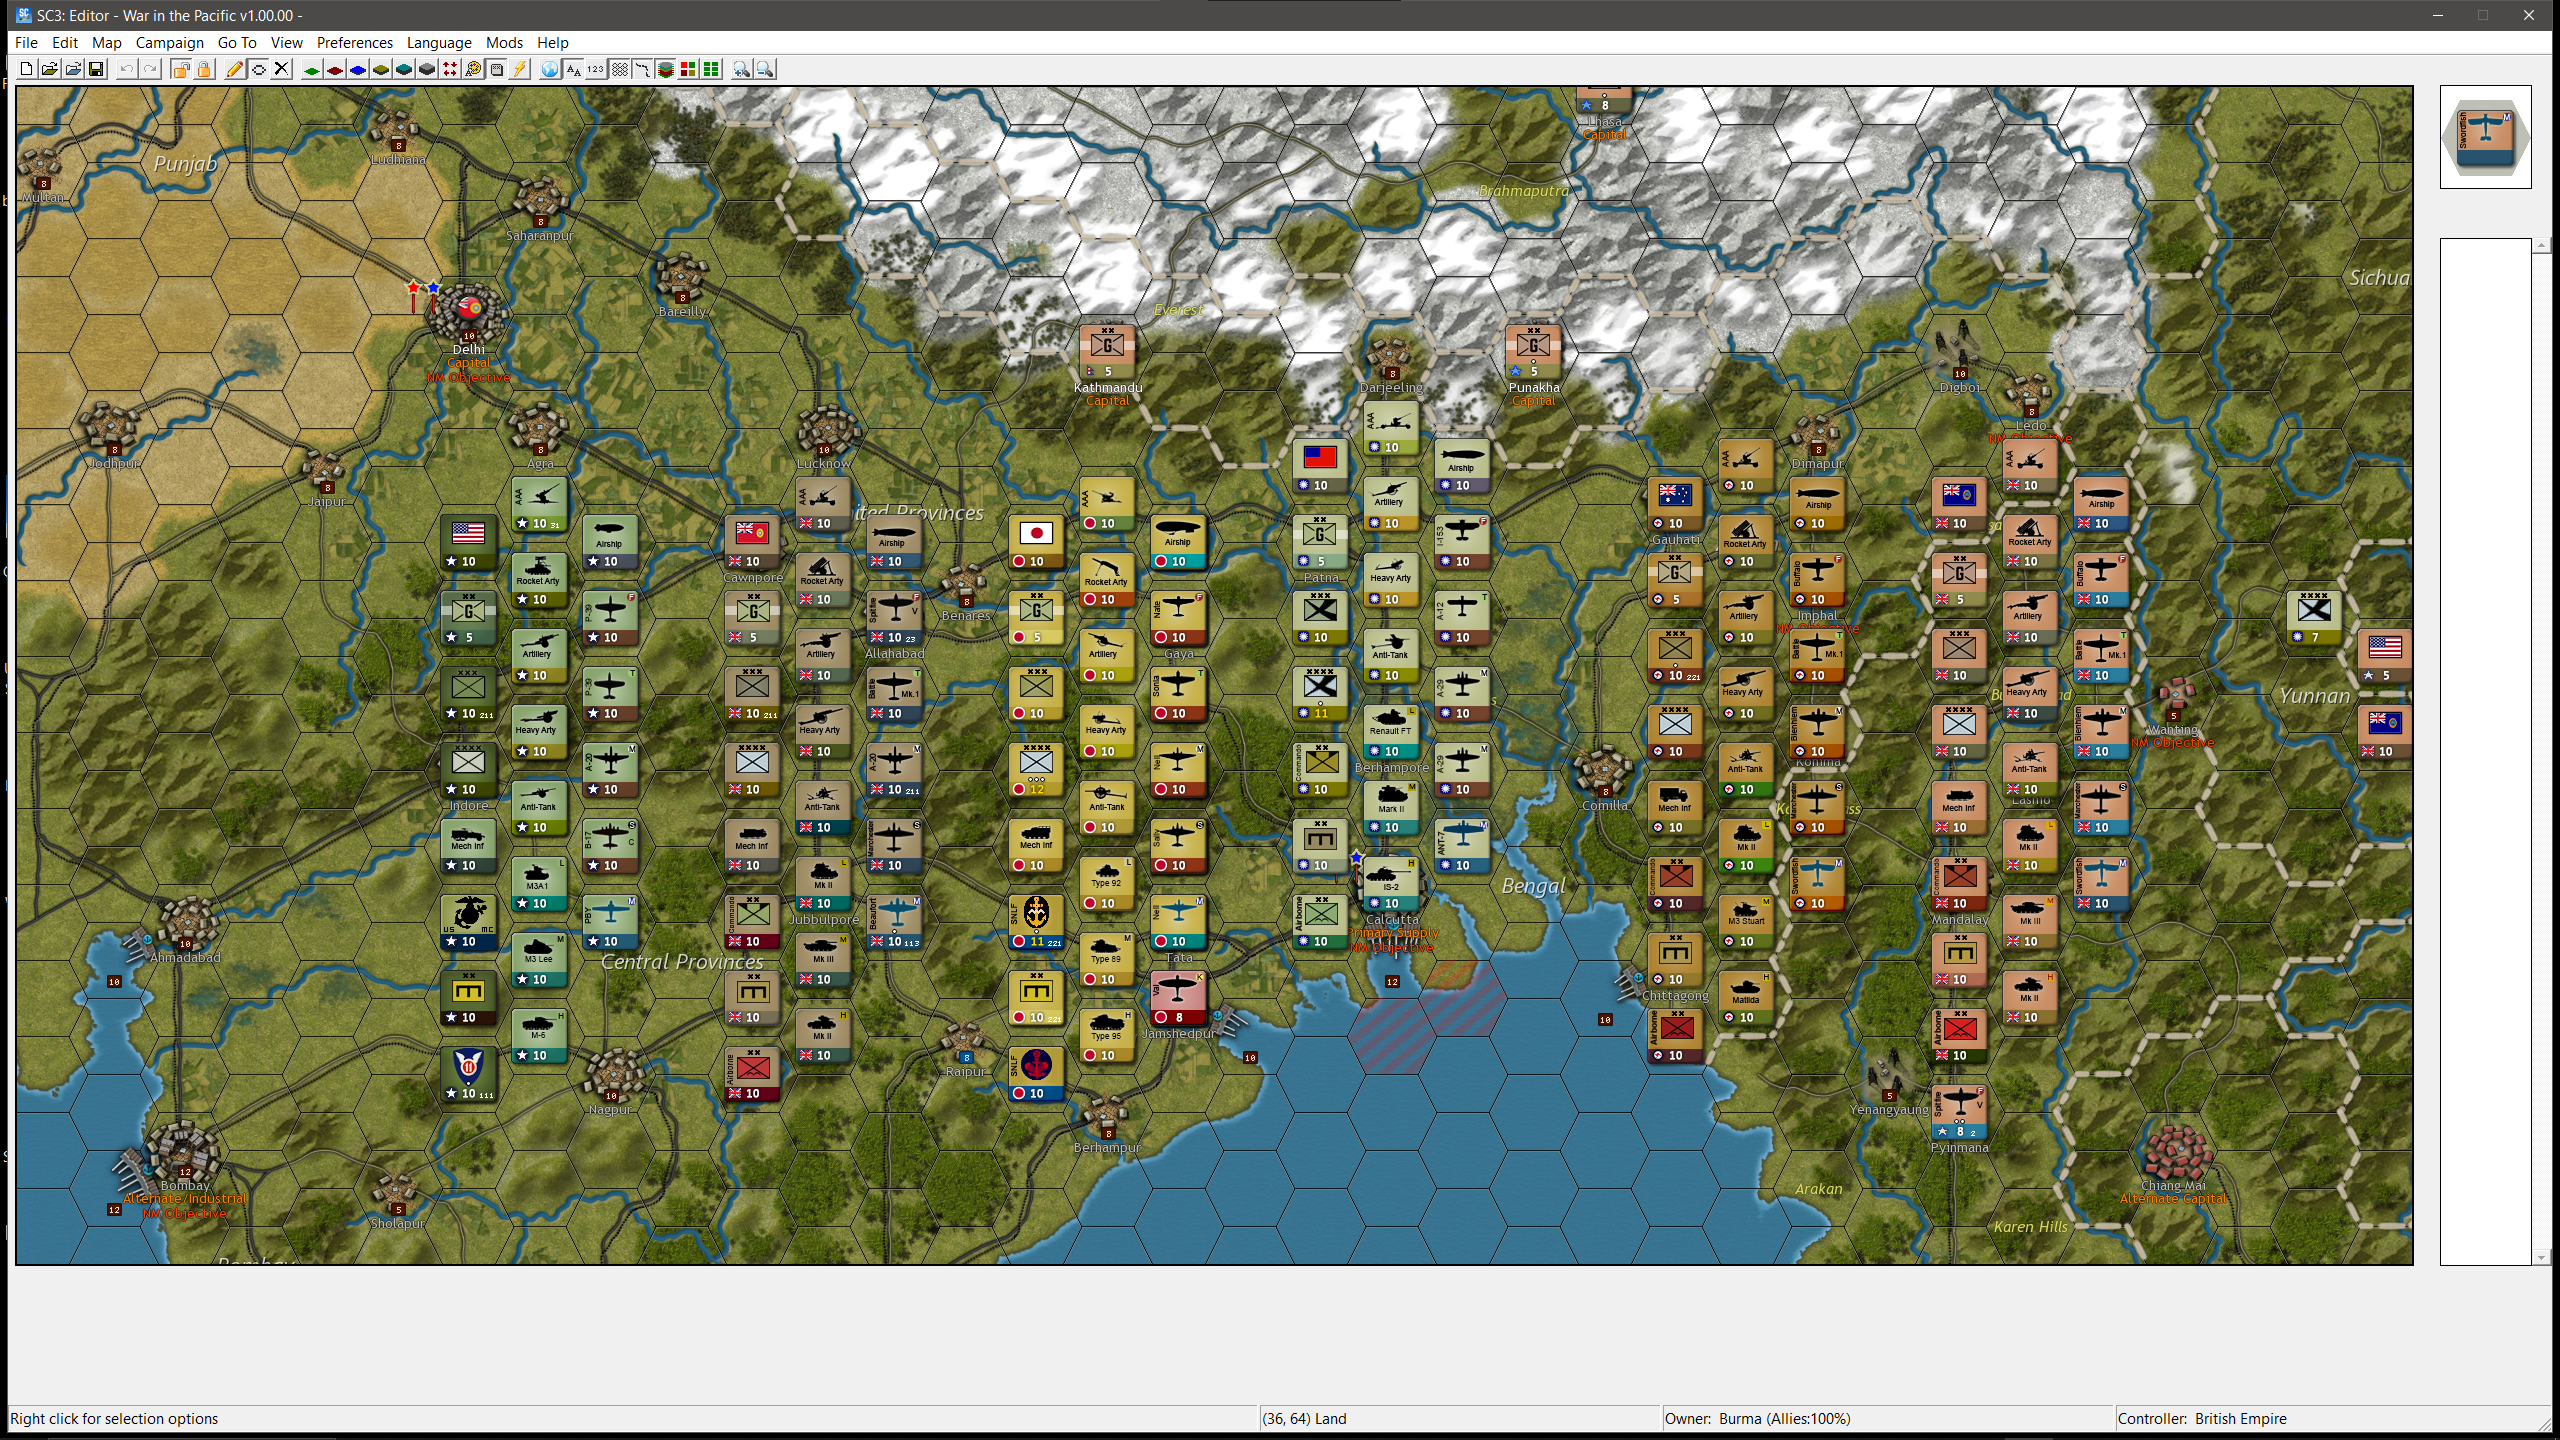Toggle the hex grid display button
The image size is (2560, 1440).
620,69
